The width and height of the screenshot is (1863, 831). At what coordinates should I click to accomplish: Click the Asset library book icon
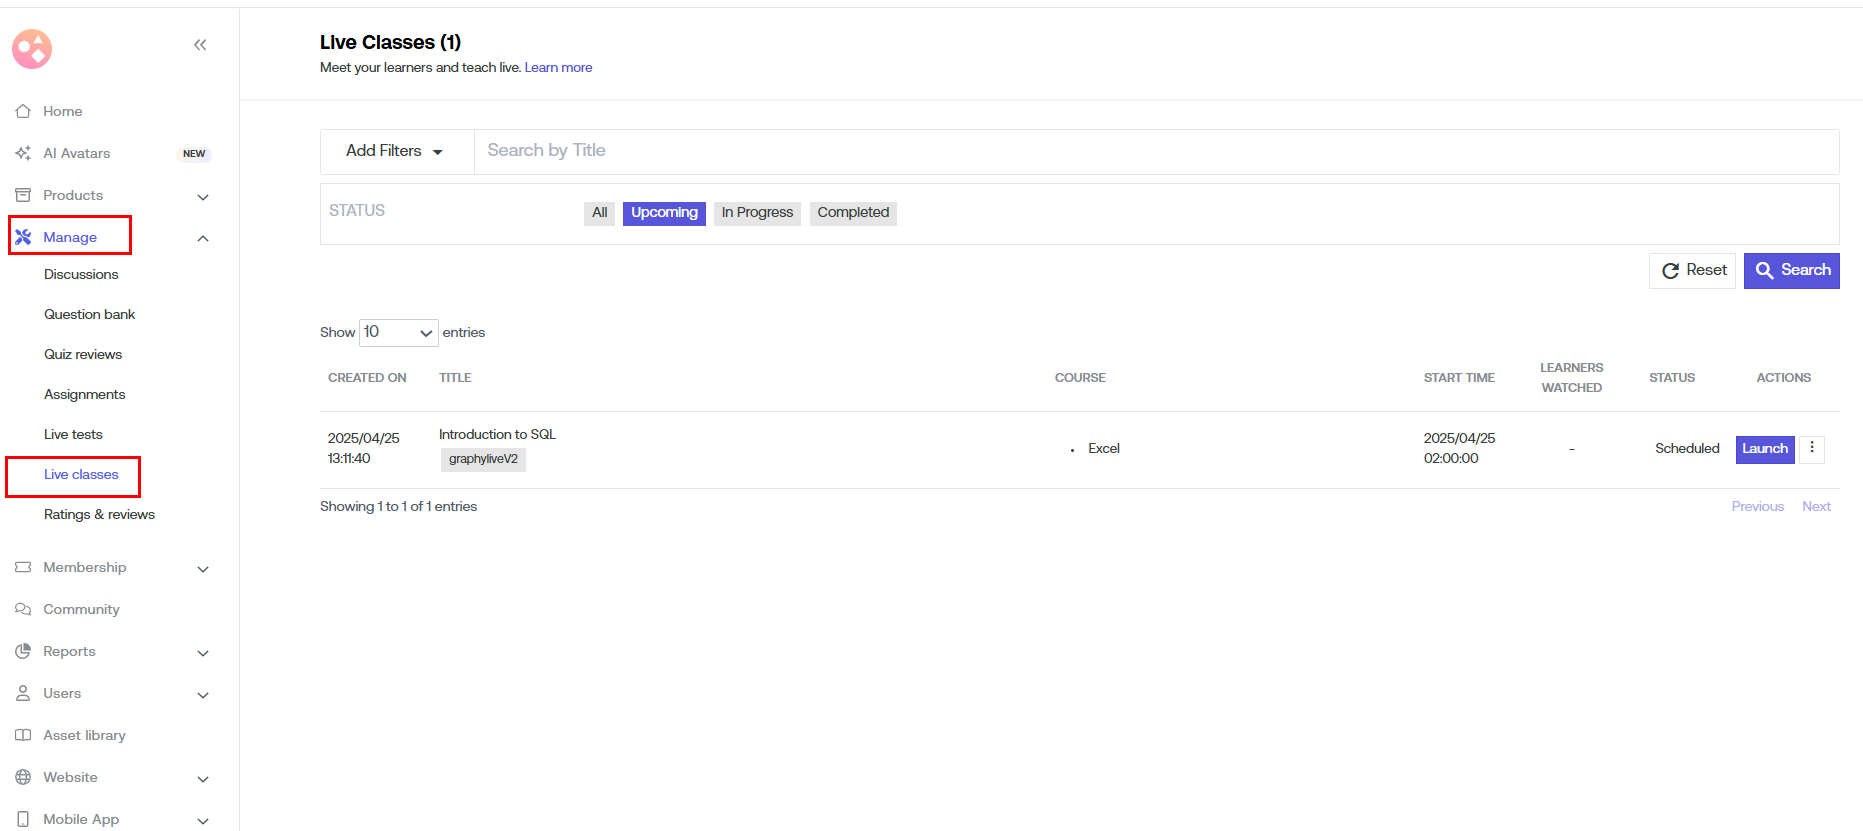pos(23,735)
